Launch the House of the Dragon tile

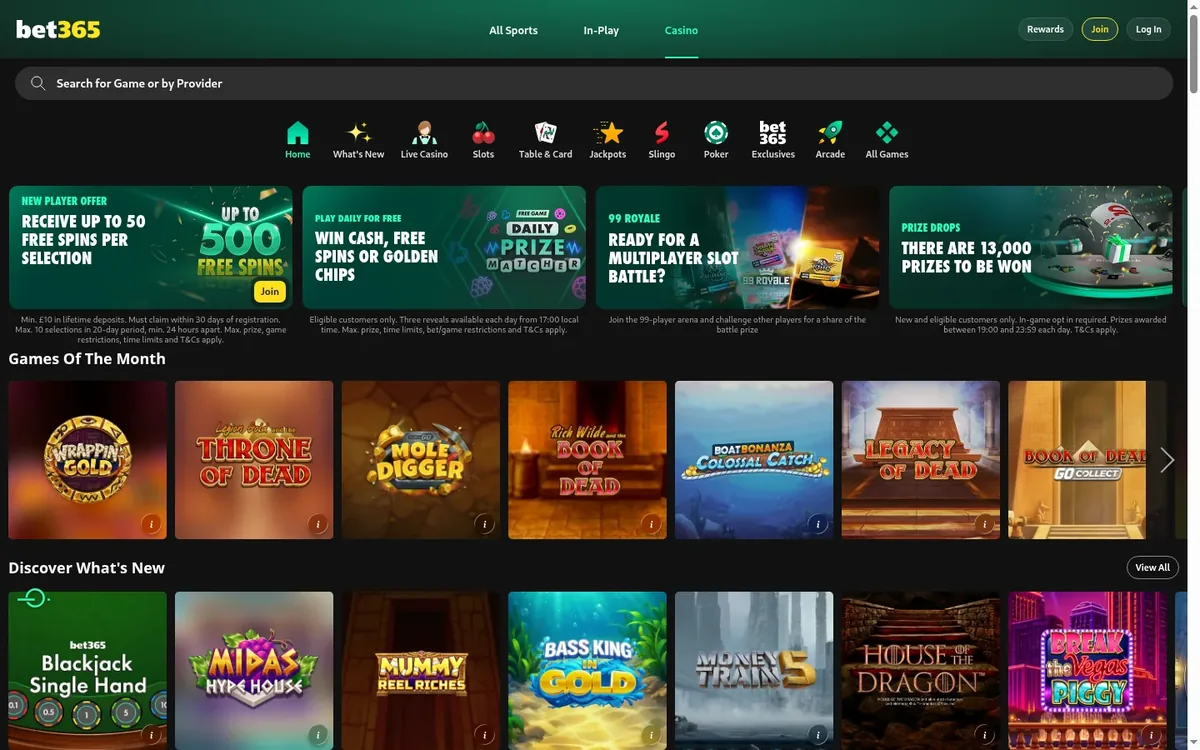[x=921, y=671]
